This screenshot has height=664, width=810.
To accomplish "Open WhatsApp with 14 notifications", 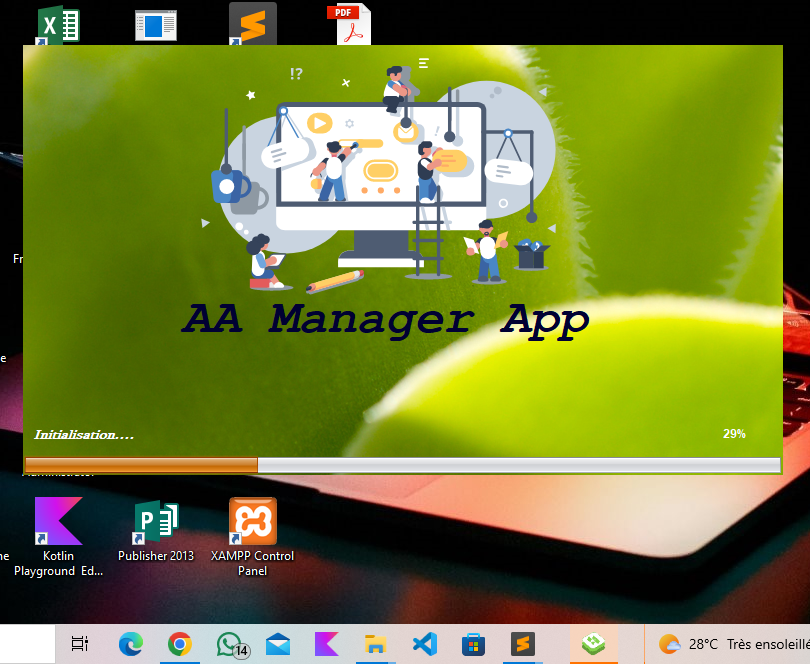I will coord(230,644).
